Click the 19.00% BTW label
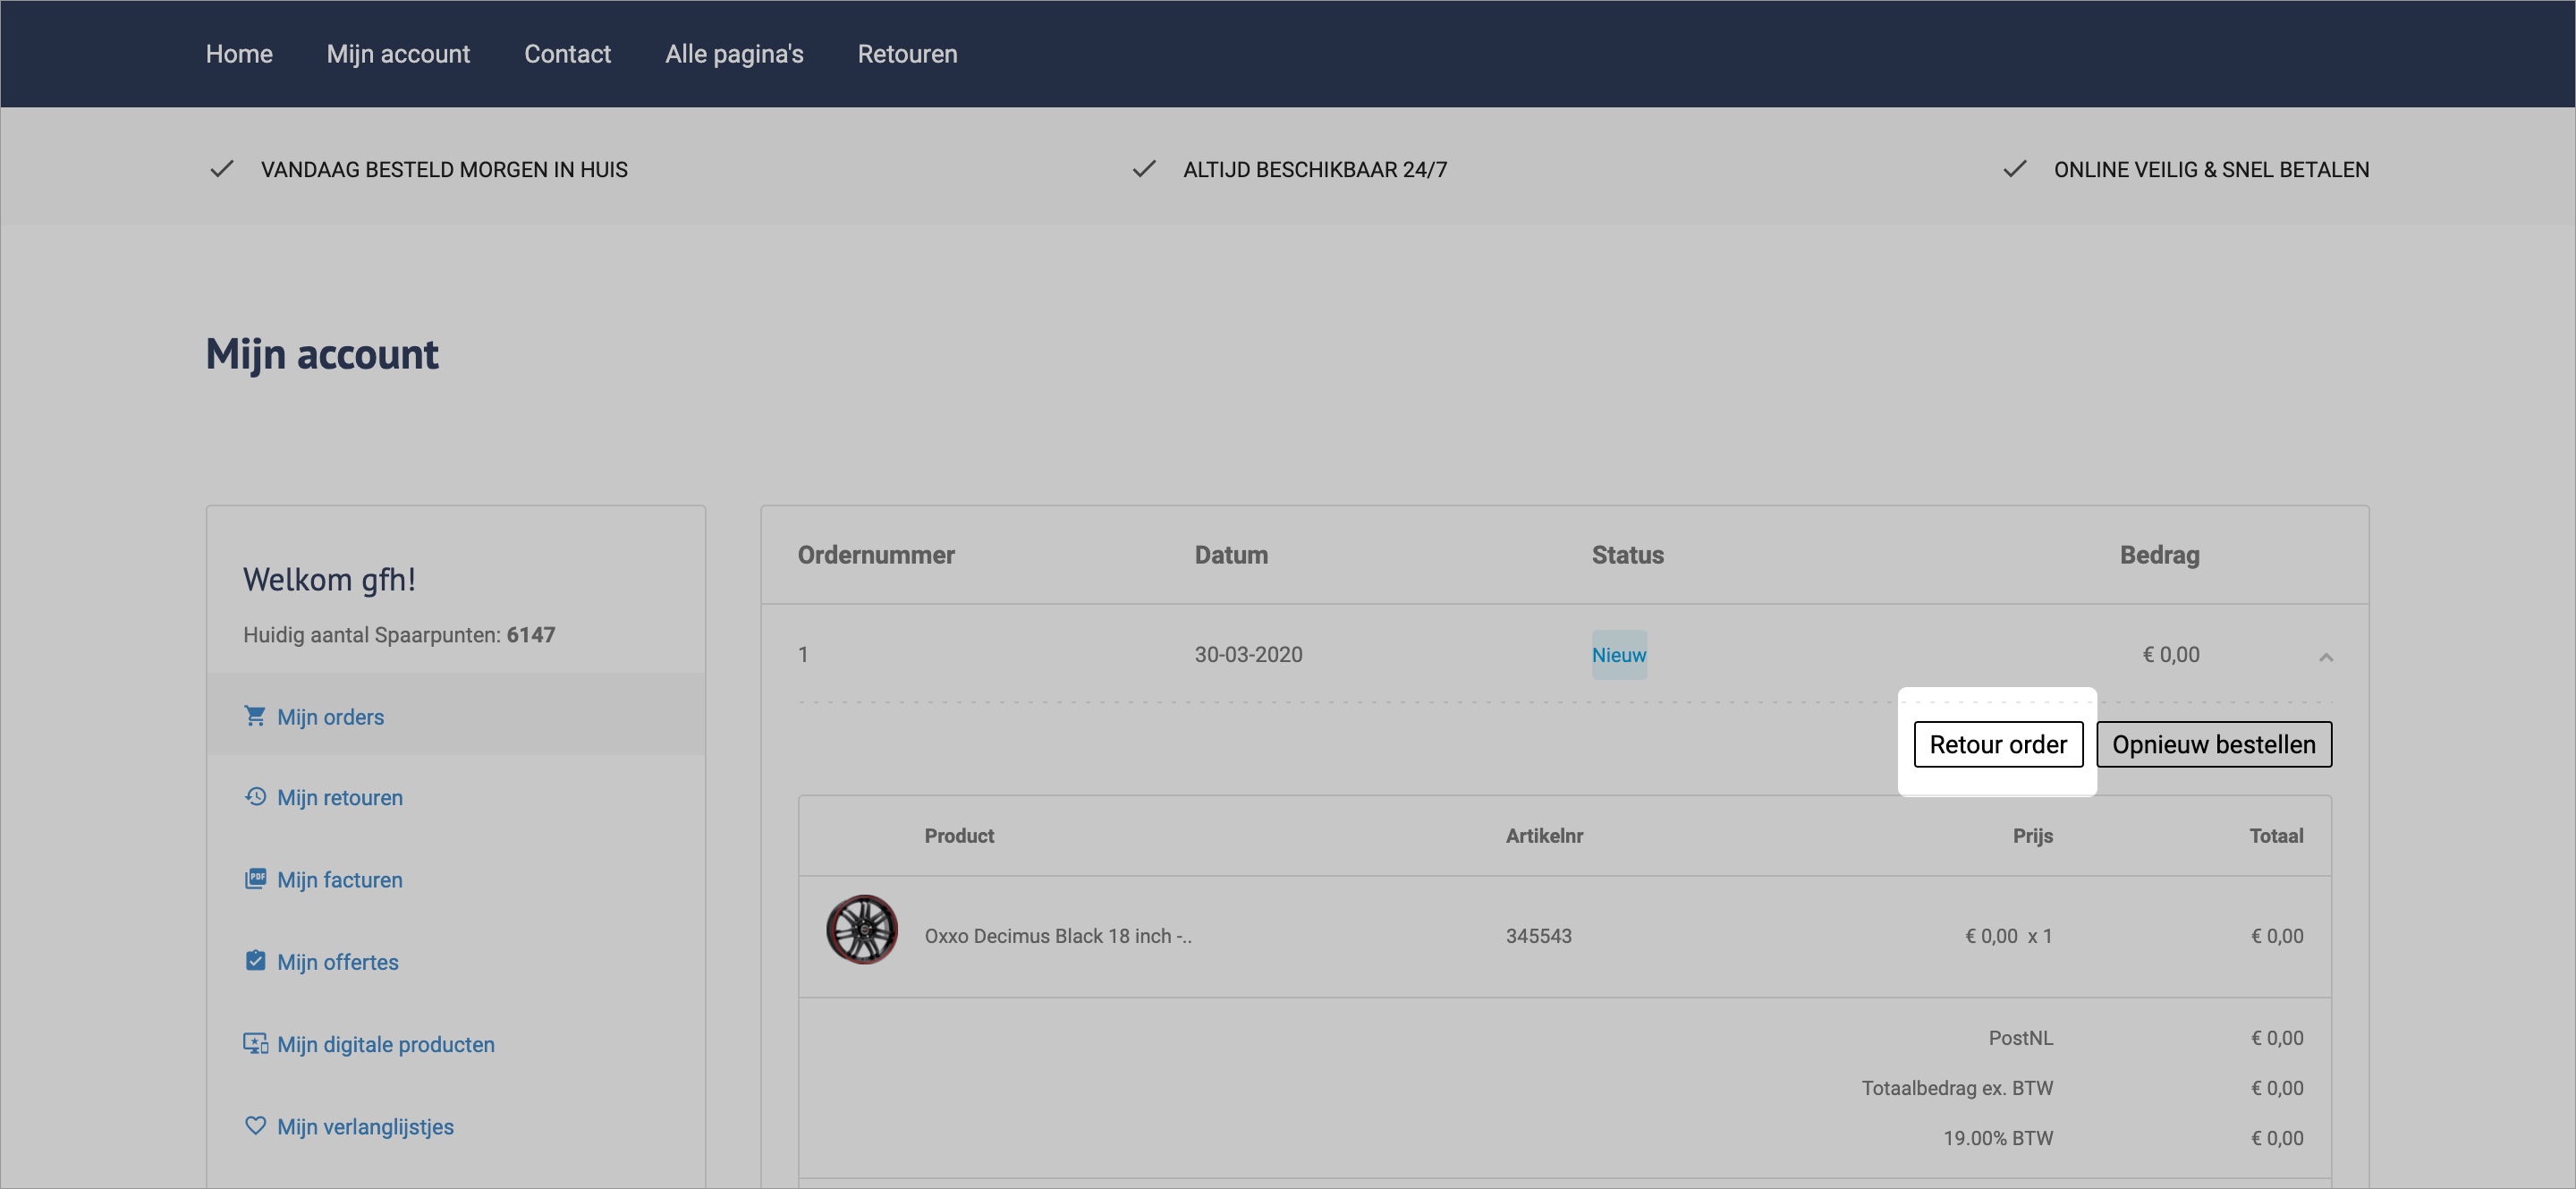2576x1189 pixels. [1998, 1139]
